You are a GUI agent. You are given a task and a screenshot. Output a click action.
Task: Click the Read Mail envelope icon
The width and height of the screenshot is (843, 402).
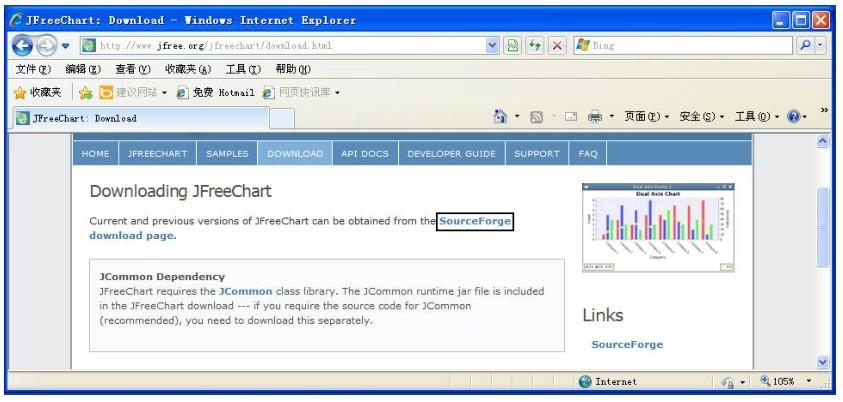click(x=570, y=117)
